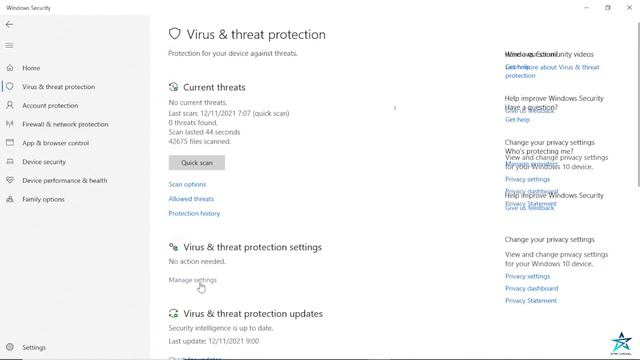The height and width of the screenshot is (360, 640).
Task: Click the Device performance & health heart icon
Action: [x=10, y=180]
